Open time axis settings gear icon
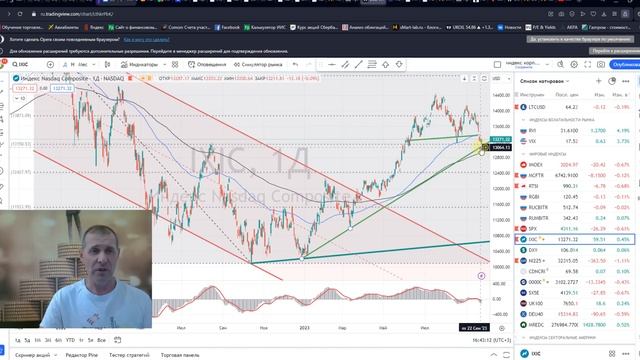Viewport: 640px width, 360px height. tap(502, 328)
